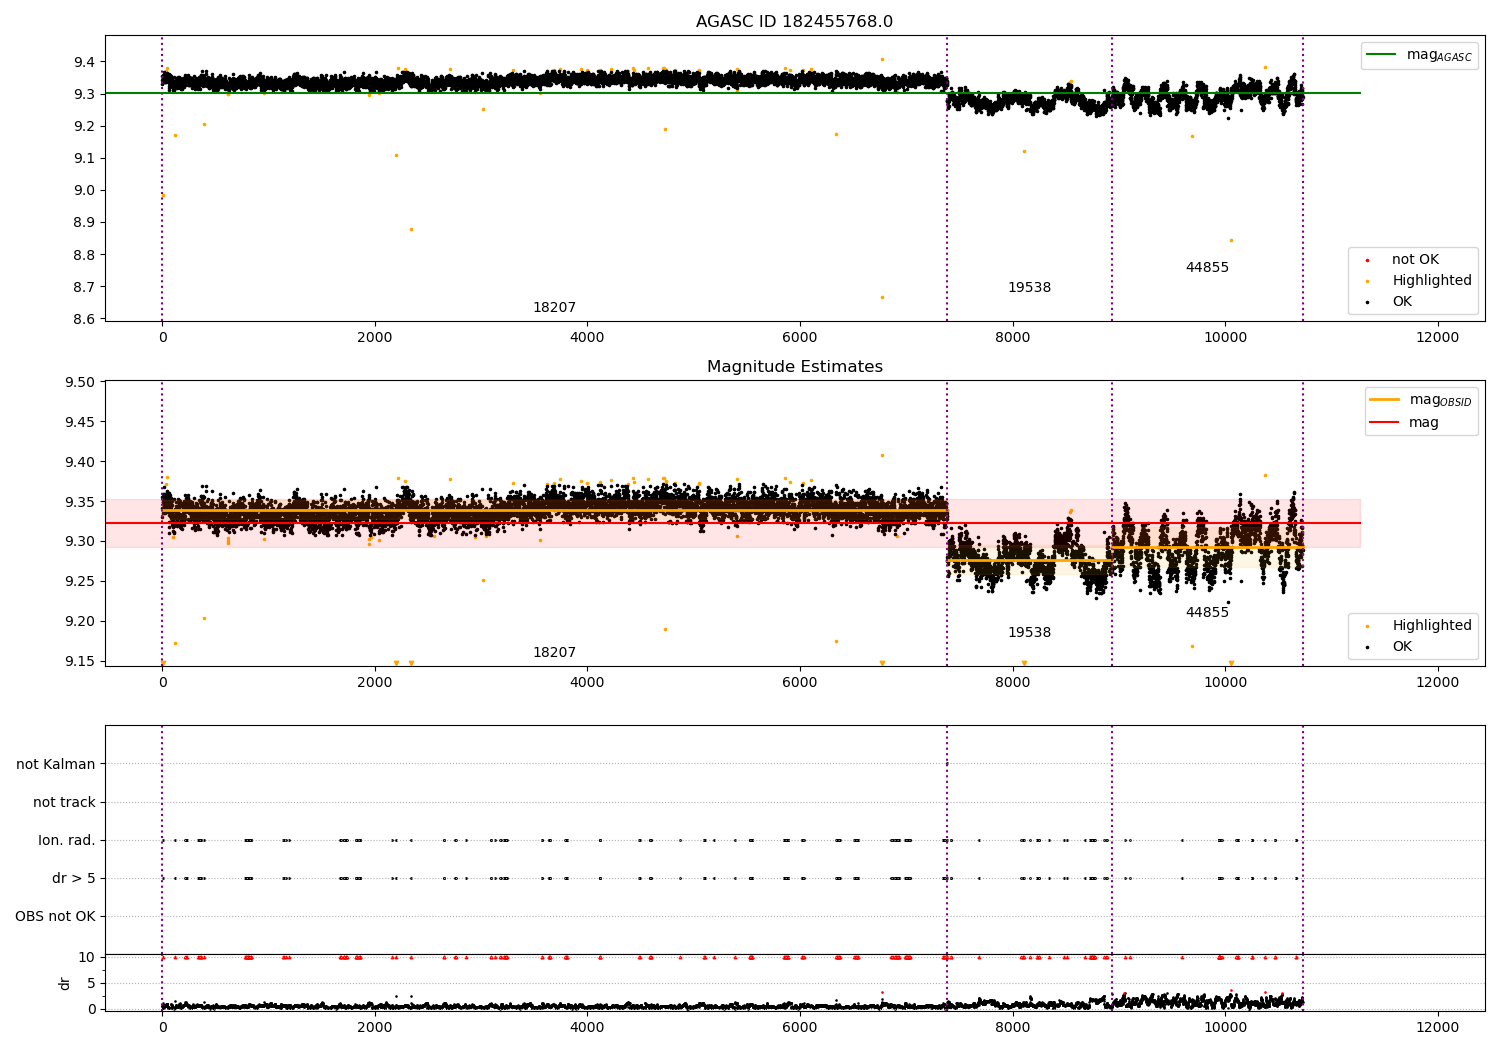Select 'not OK' legend entry in AGASC plot
Viewport: 1500px width, 1050px height.
point(1415,260)
